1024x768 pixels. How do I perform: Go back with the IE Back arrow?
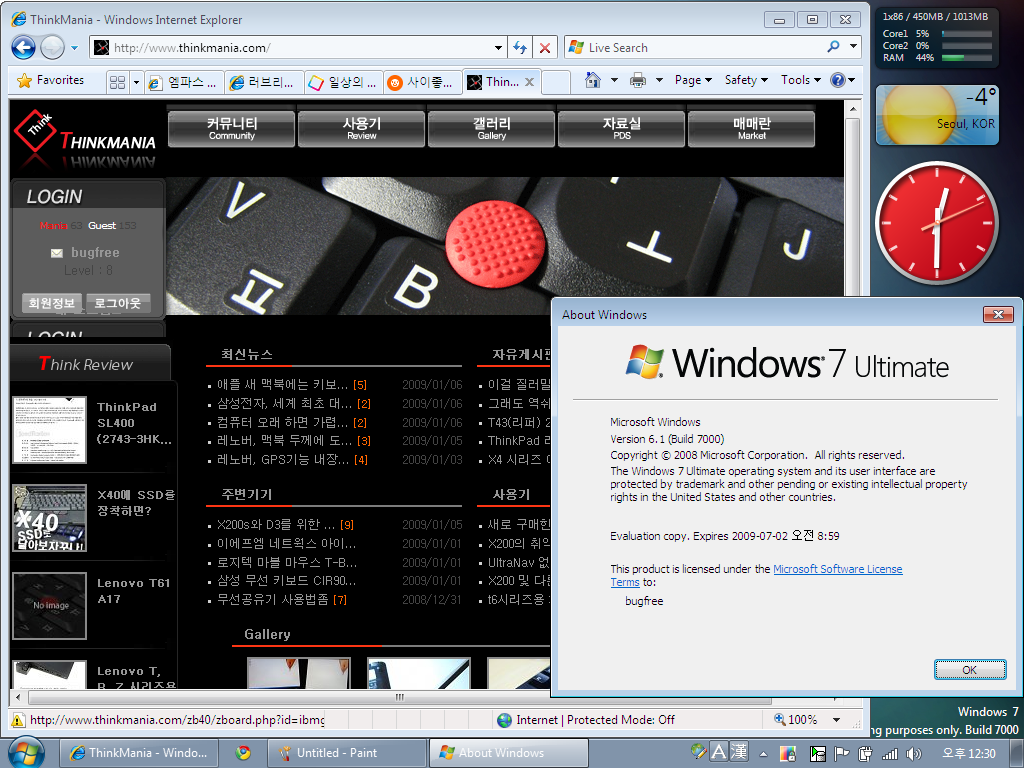[24, 48]
